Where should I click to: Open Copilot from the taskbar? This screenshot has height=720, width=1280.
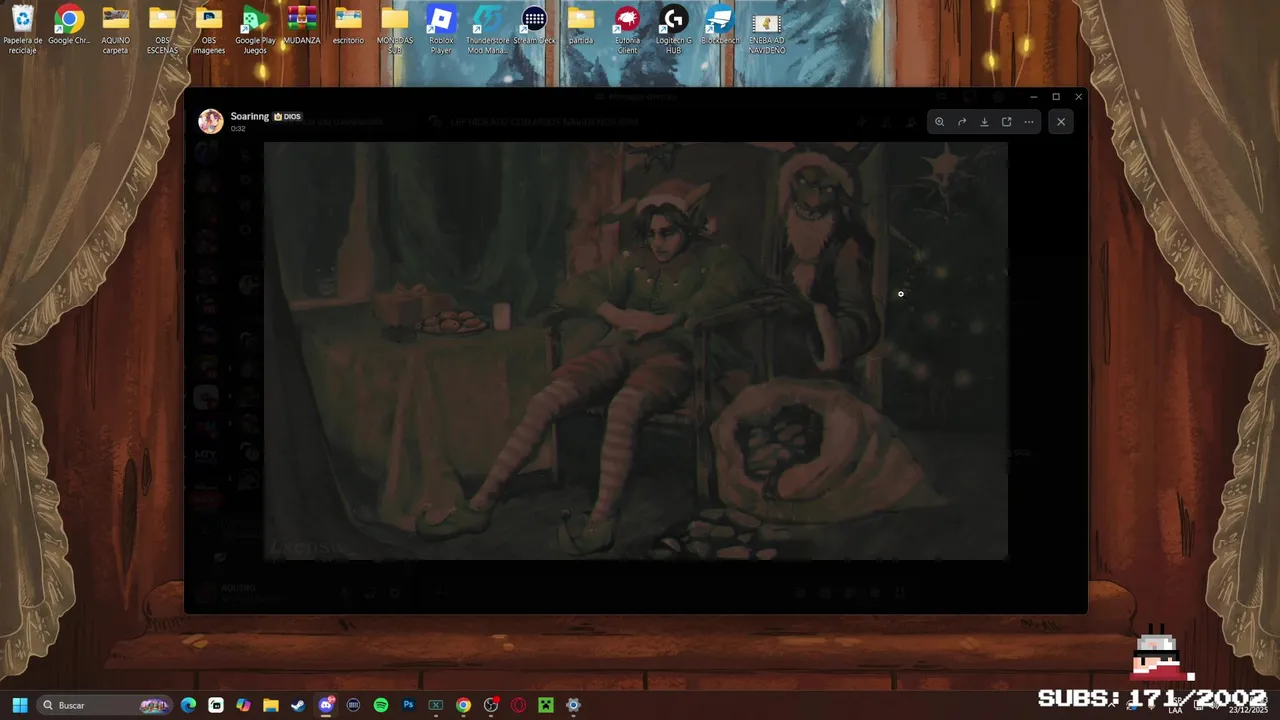243,705
